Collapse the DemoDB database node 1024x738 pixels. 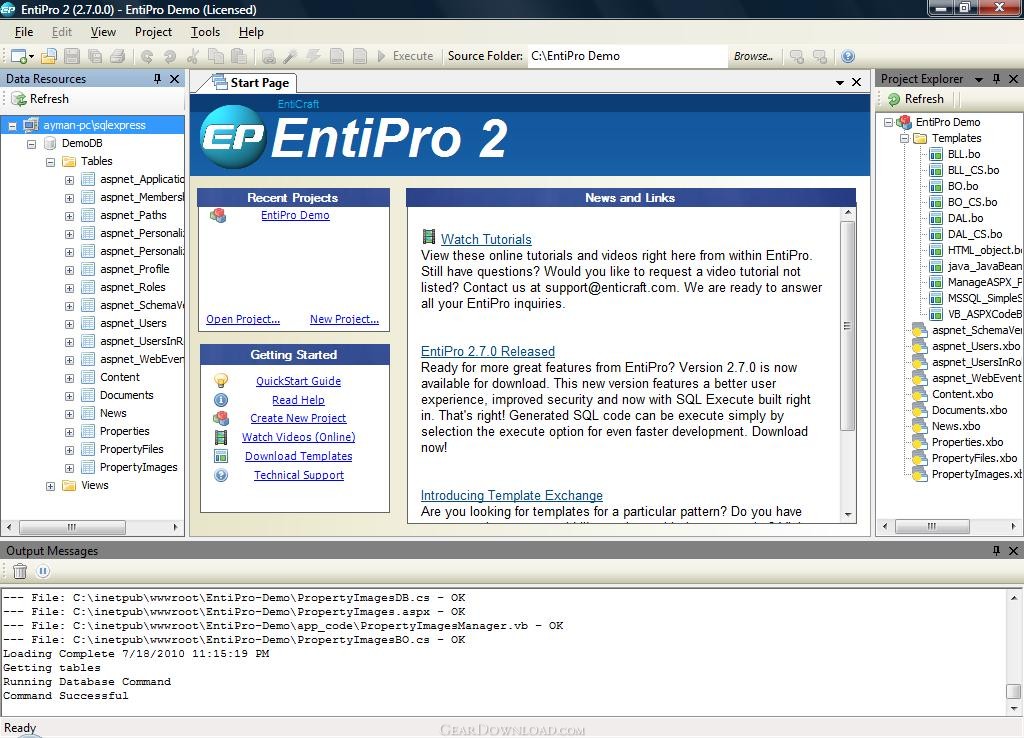pos(31,144)
